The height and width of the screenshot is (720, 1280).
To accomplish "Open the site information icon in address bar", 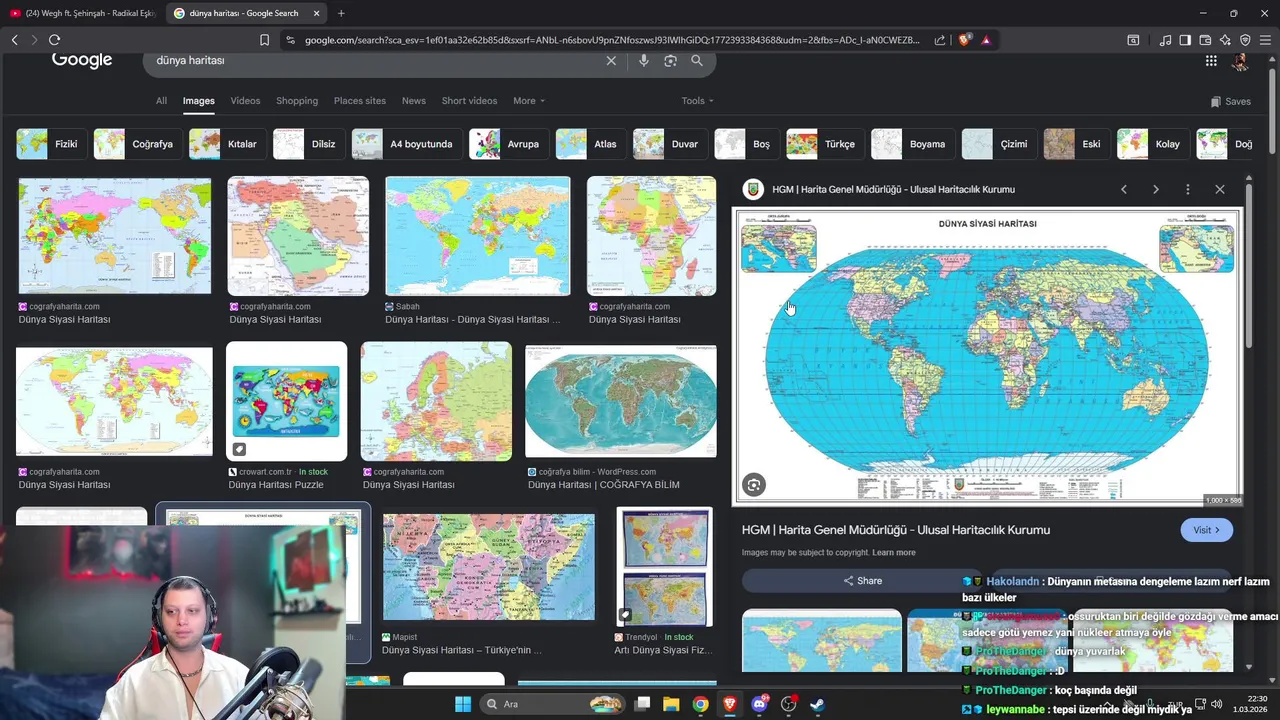I will click(x=290, y=40).
